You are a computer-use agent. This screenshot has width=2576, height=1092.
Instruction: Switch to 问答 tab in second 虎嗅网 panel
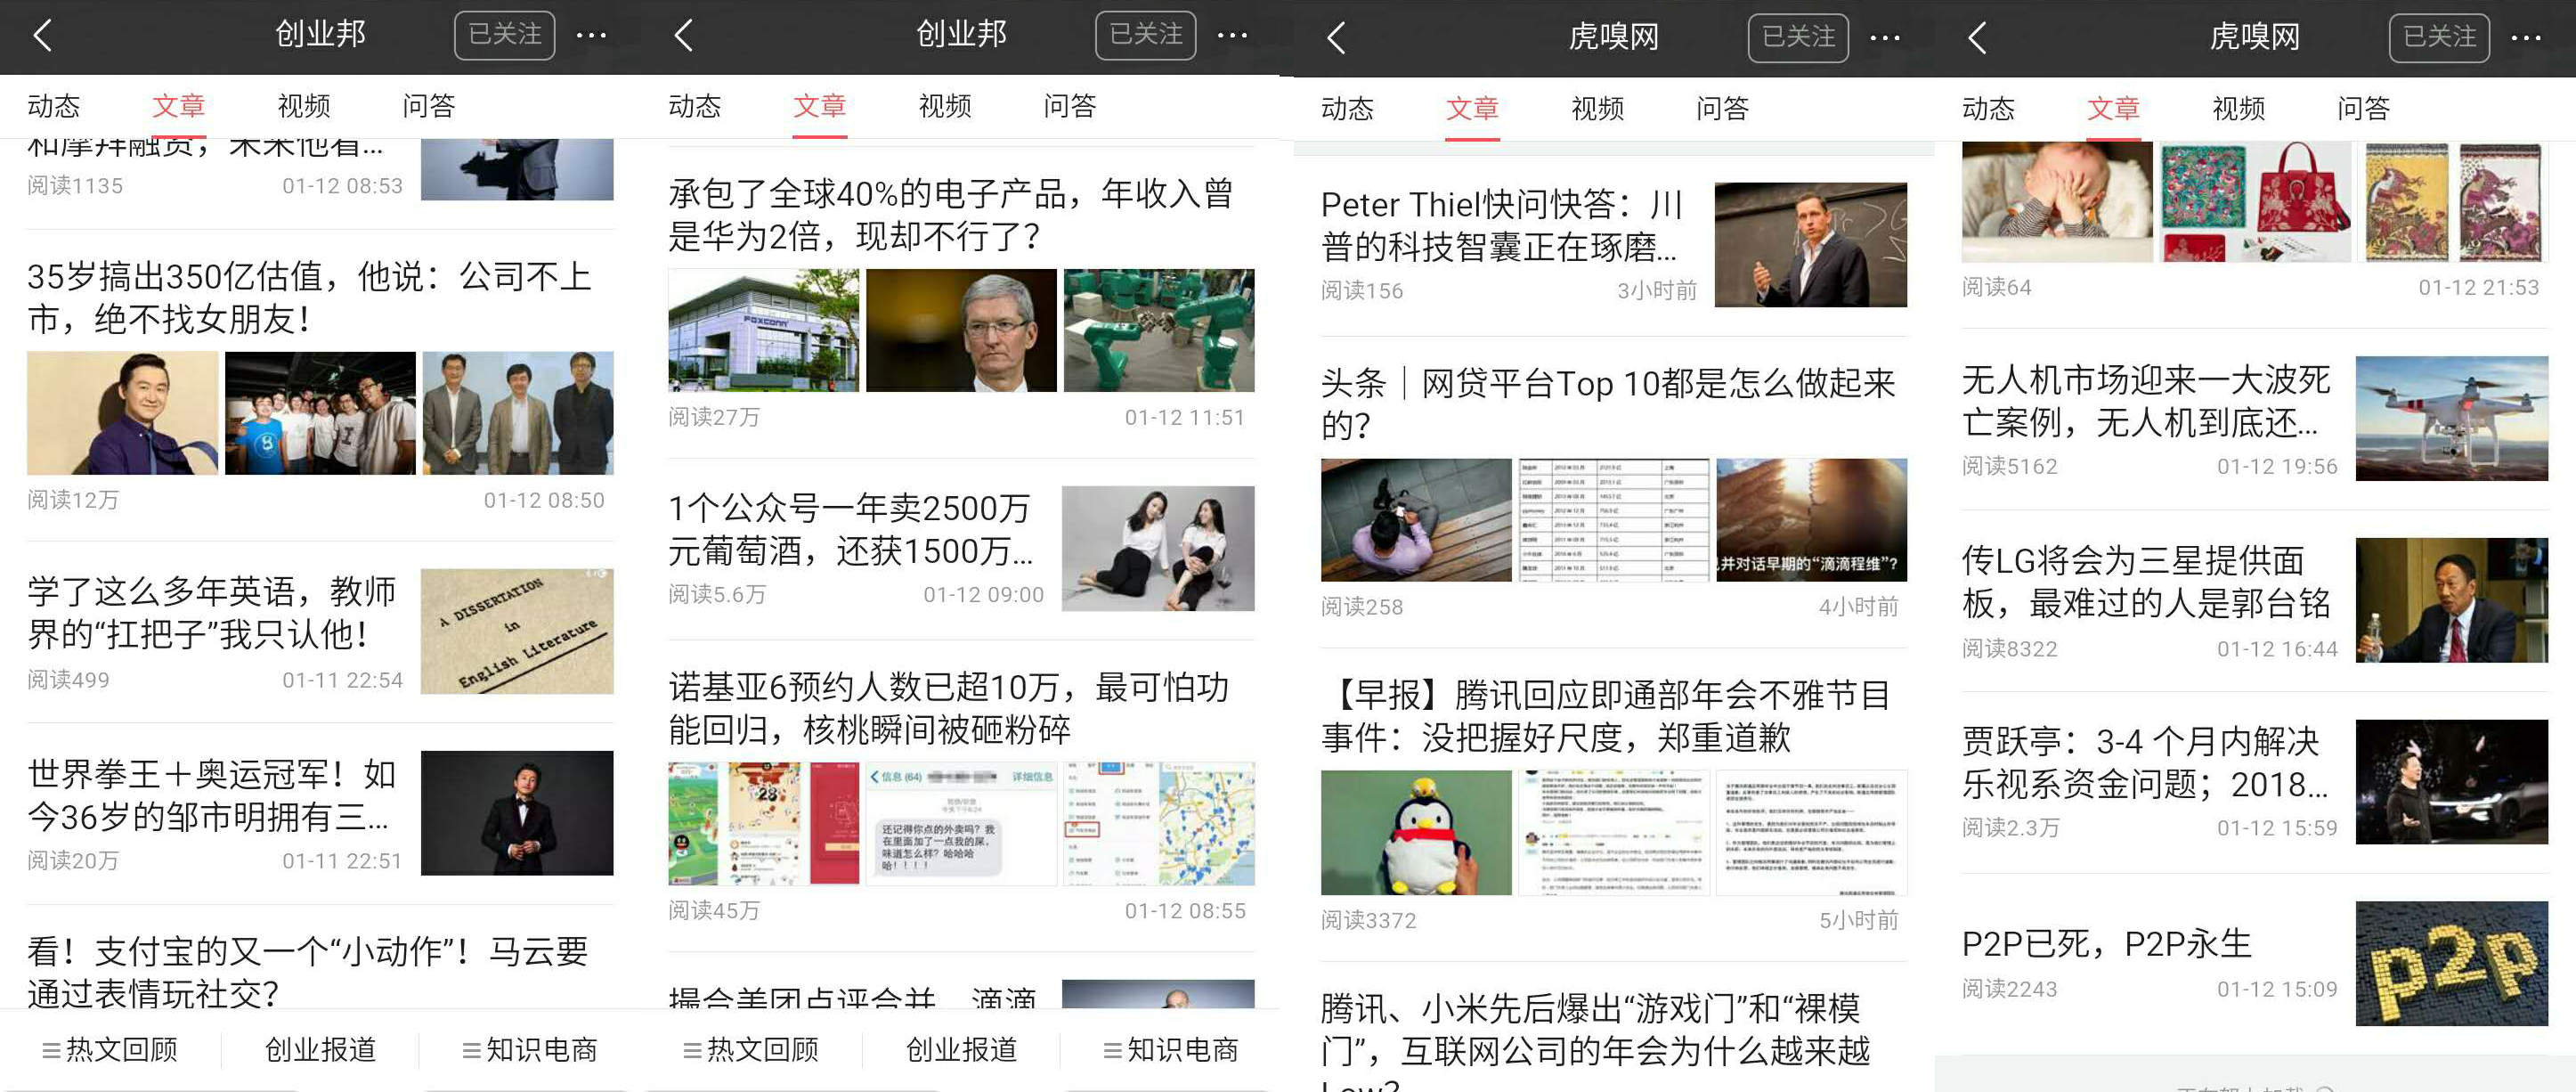click(2363, 108)
